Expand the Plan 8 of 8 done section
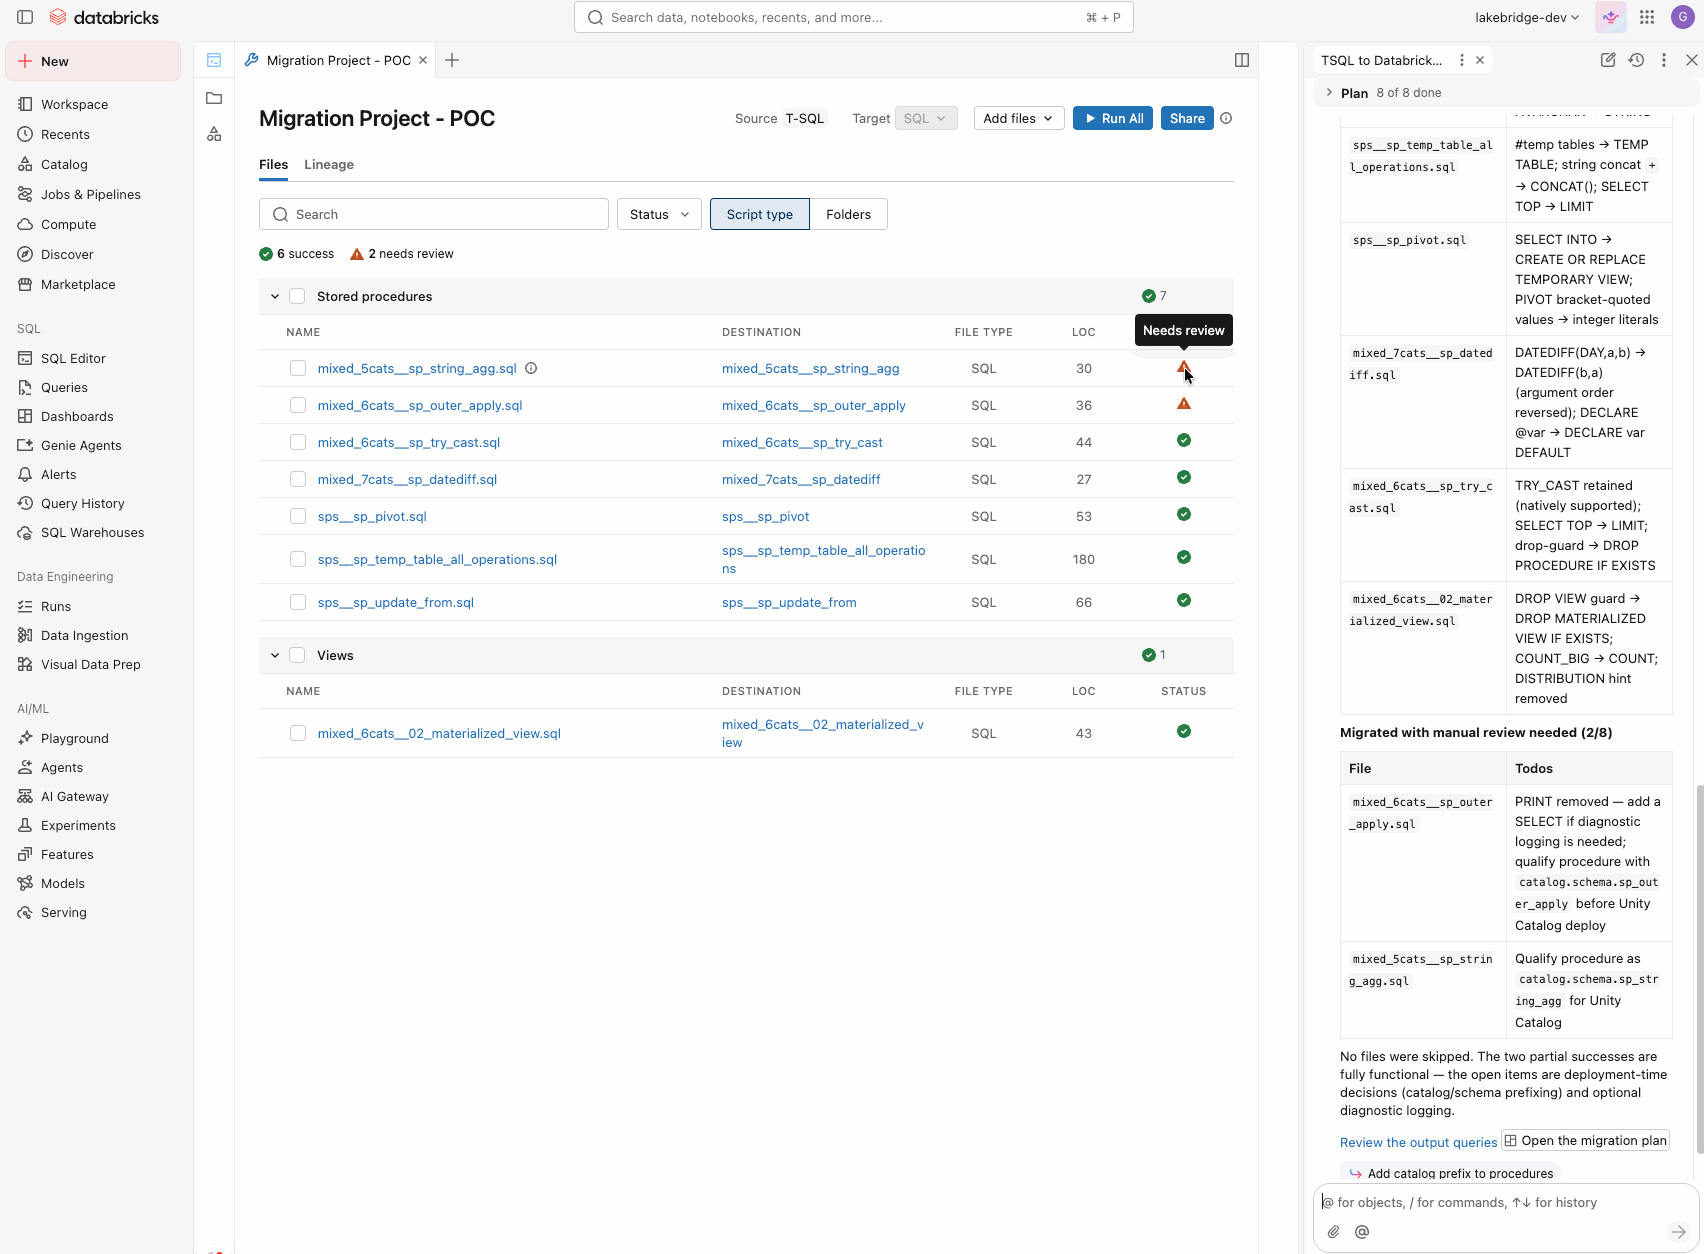The image size is (1704, 1254). (x=1329, y=92)
